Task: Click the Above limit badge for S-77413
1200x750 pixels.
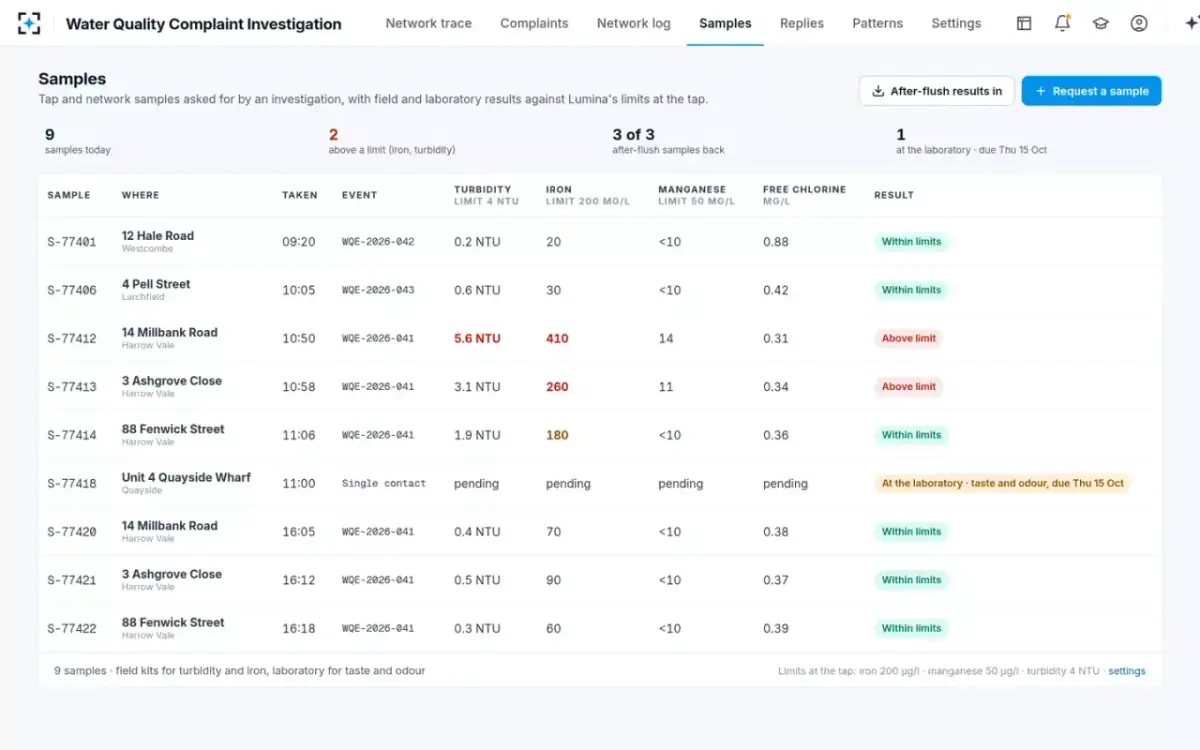Action: (909, 387)
